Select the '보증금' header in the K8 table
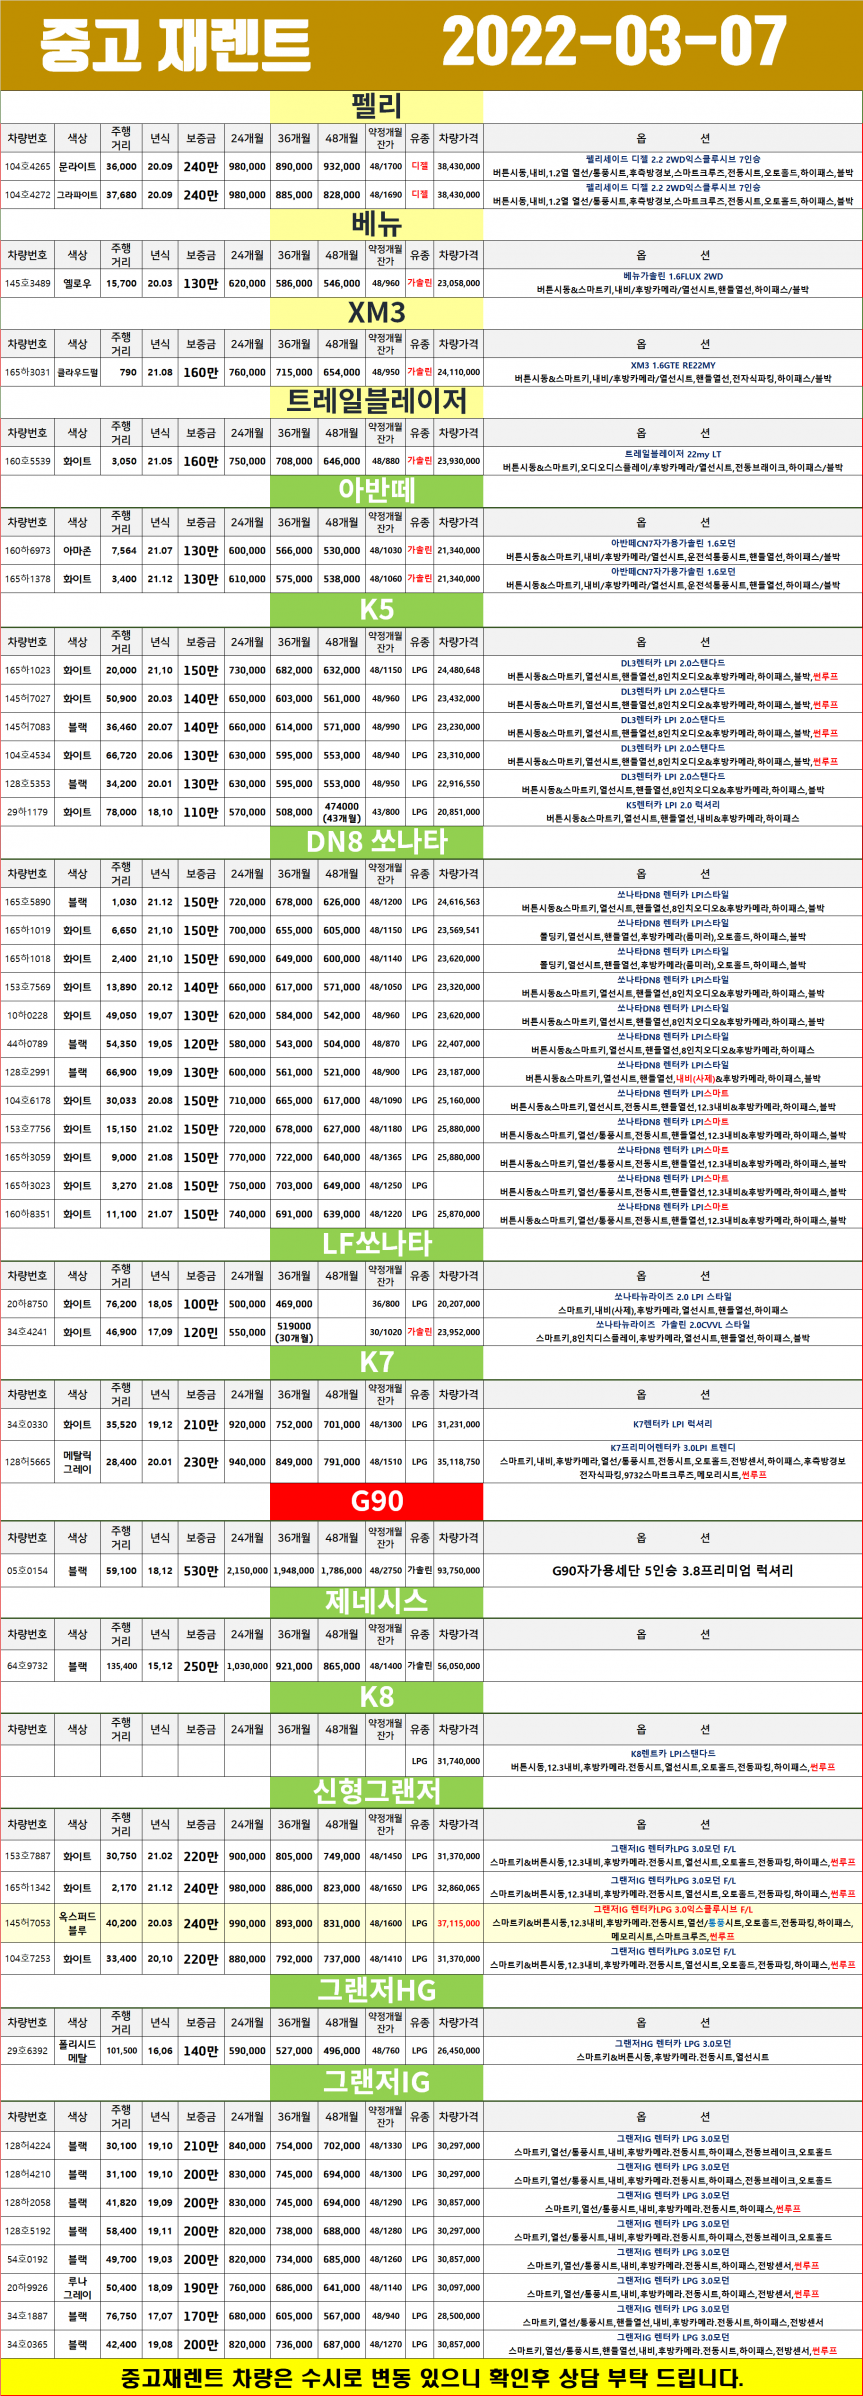This screenshot has width=863, height=2396. coord(200,1729)
